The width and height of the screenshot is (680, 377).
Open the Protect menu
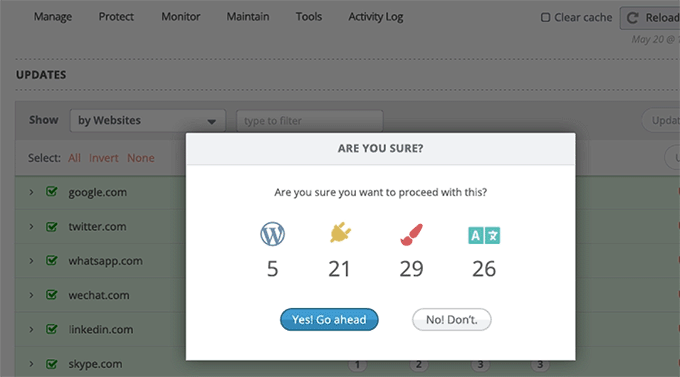(x=116, y=17)
